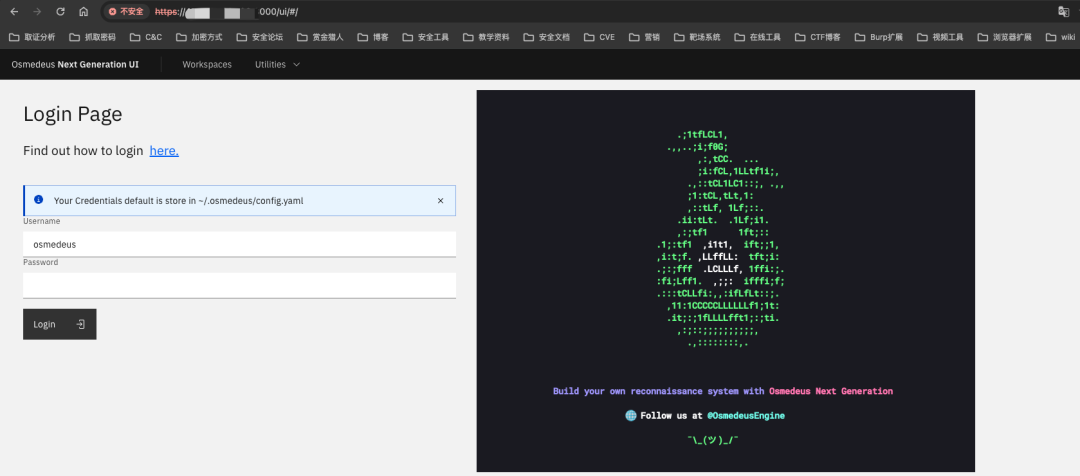The image size is (1080, 476).
Task: Open the '靶场系统' bookmark folder
Action: (697, 37)
